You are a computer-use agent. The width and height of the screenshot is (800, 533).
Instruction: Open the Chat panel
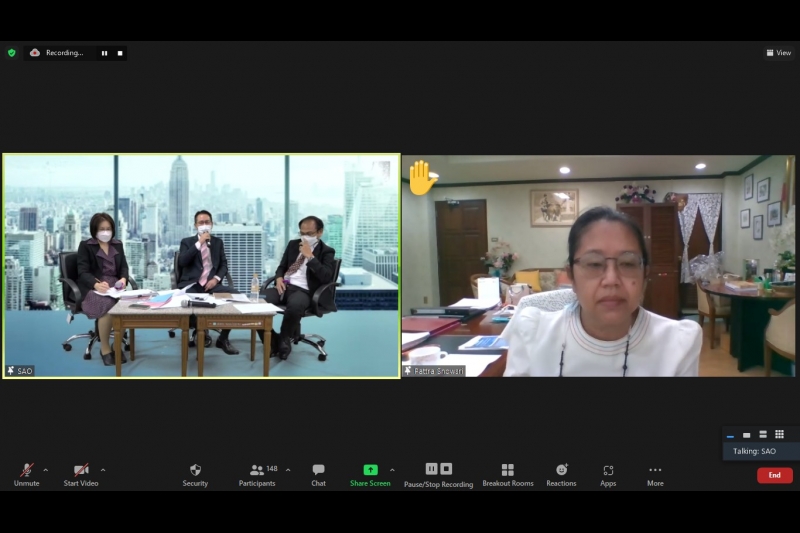tap(318, 474)
